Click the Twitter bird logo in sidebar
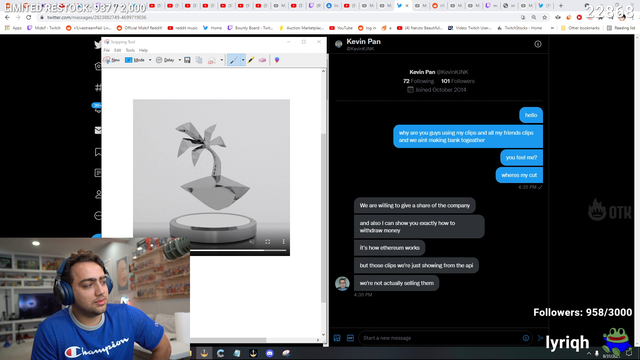 (x=98, y=44)
